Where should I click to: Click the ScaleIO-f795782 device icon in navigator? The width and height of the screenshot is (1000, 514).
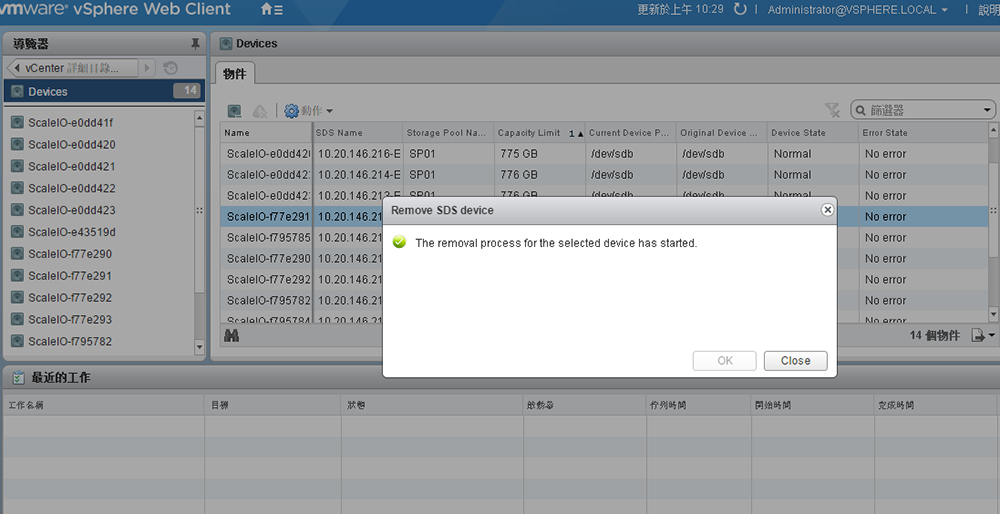pyautogui.click(x=17, y=341)
